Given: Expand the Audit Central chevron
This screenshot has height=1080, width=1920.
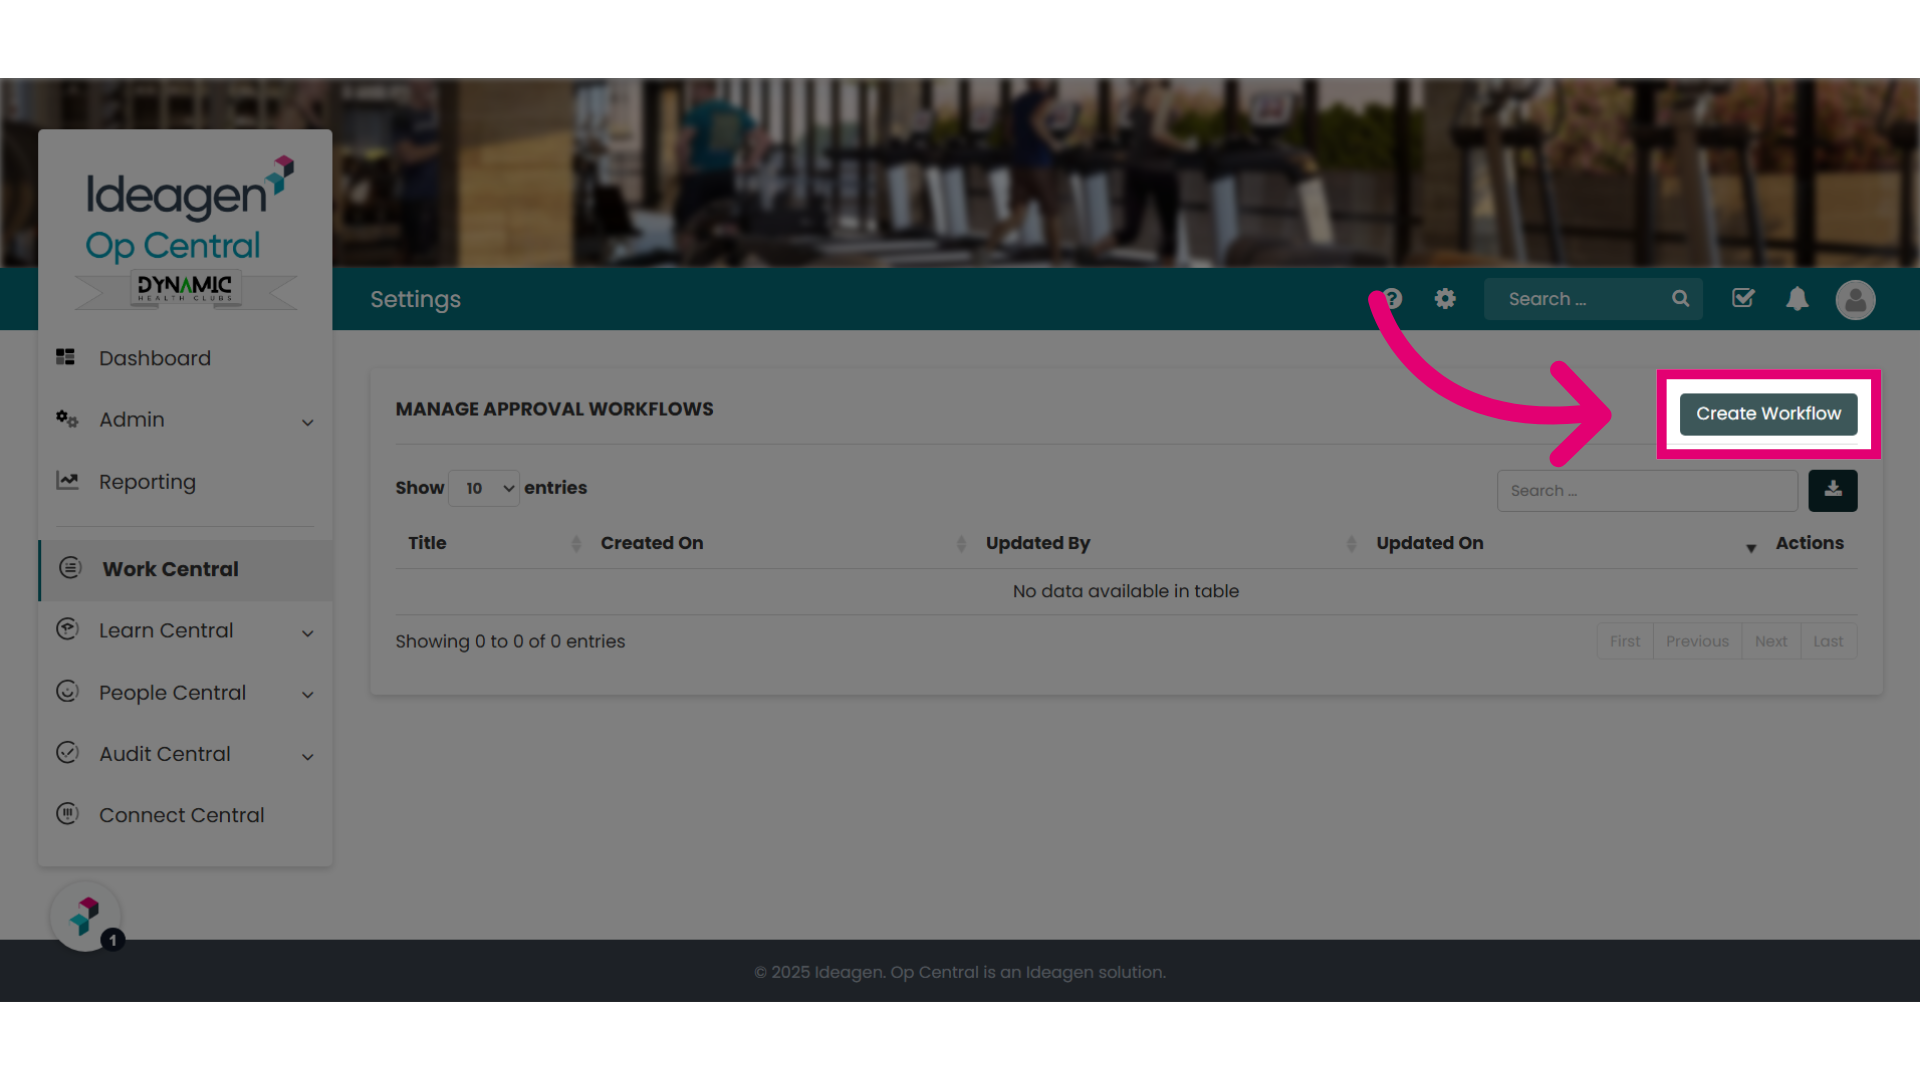Looking at the screenshot, I should point(308,758).
